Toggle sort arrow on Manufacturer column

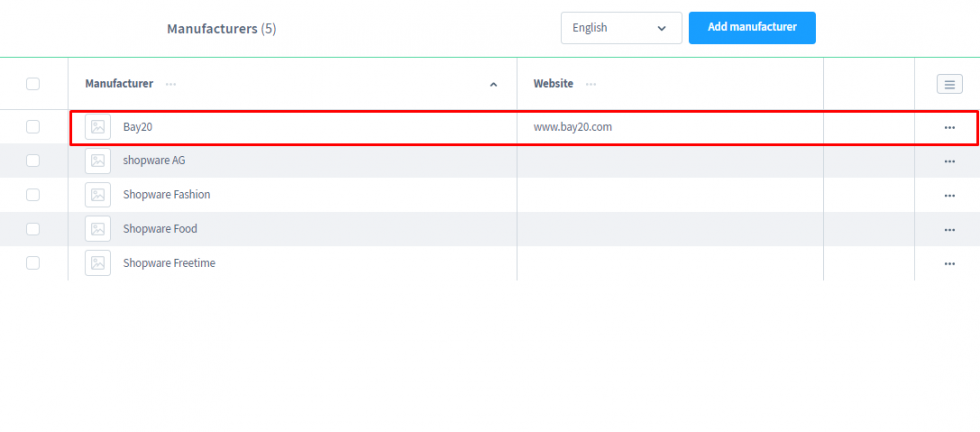click(493, 85)
